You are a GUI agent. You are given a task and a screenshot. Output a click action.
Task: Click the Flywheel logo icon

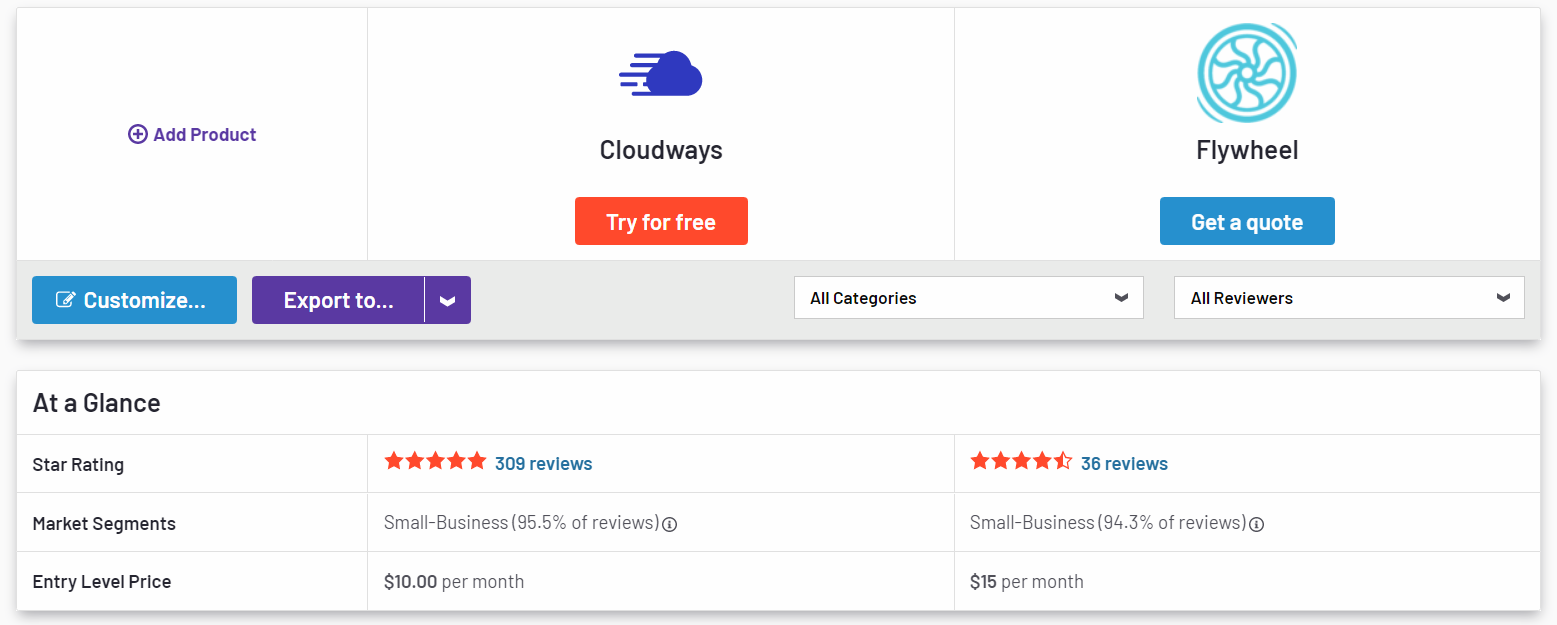(x=1247, y=74)
